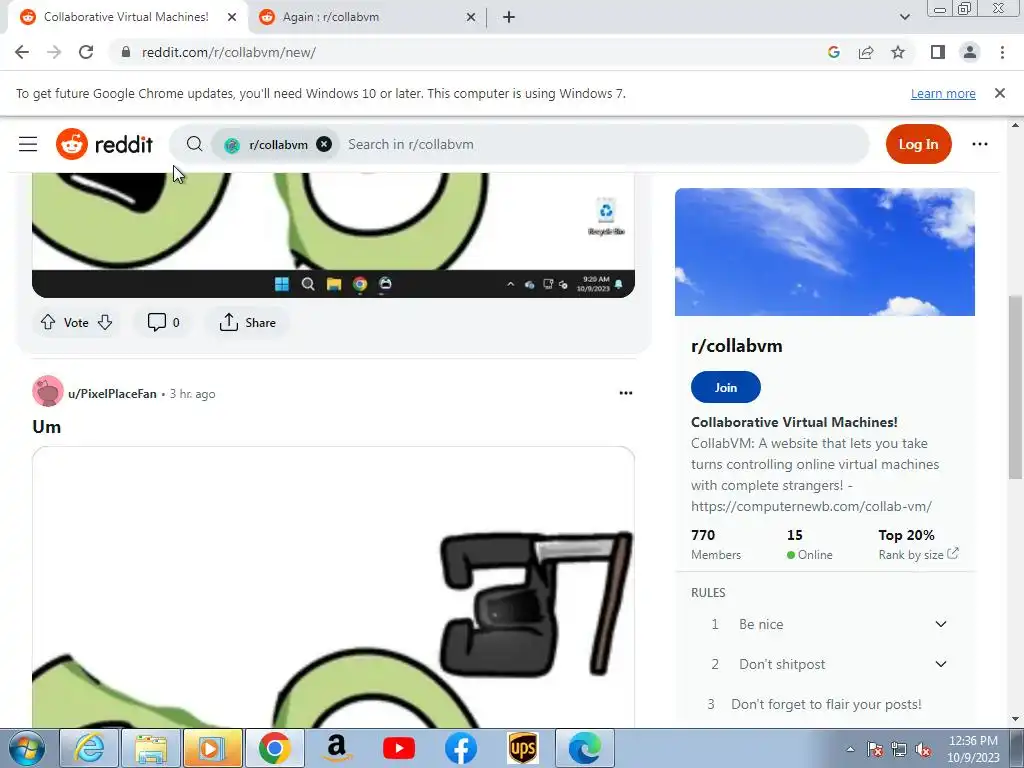This screenshot has width=1024, height=768.
Task: Open the Reddit header three-dot menu
Action: tap(980, 144)
